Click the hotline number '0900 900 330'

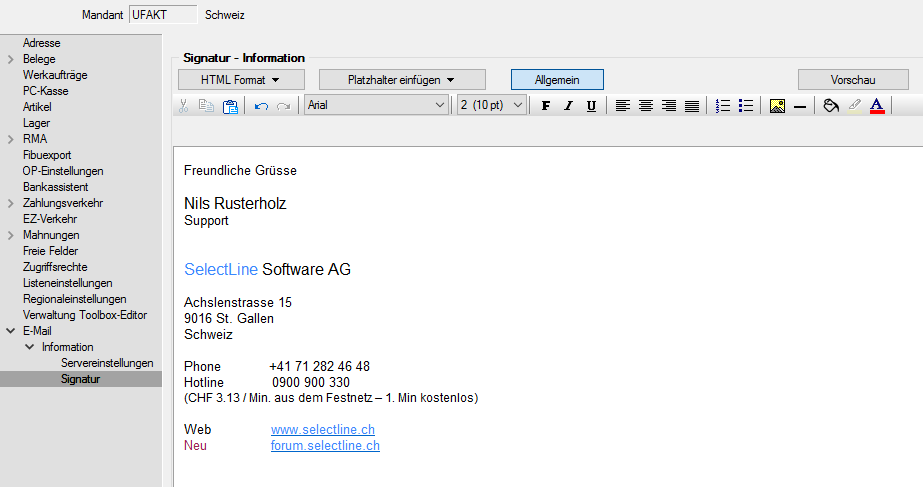click(x=311, y=383)
